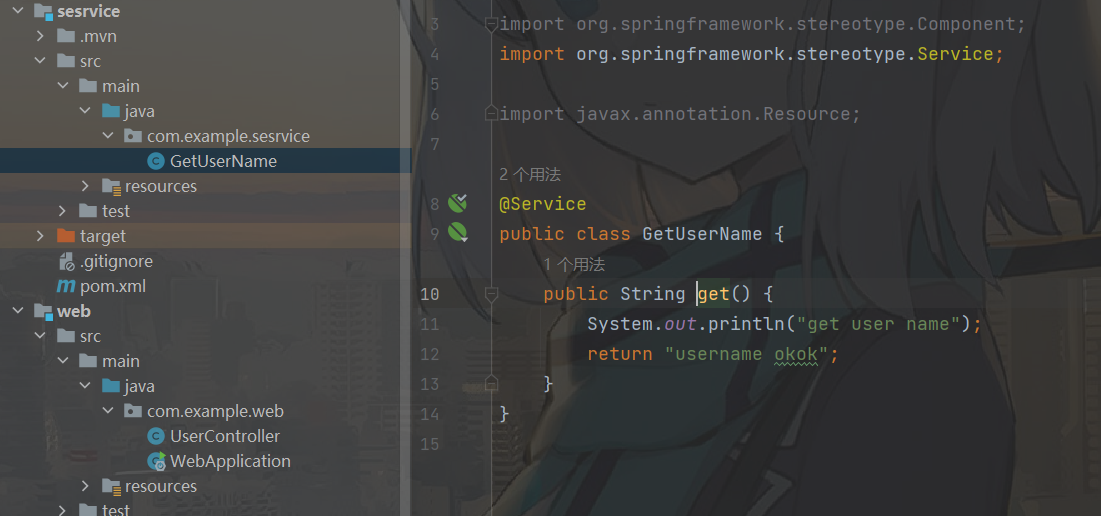Collapse the com.example.web package
Image resolution: width=1101 pixels, height=516 pixels.
[x=108, y=411]
